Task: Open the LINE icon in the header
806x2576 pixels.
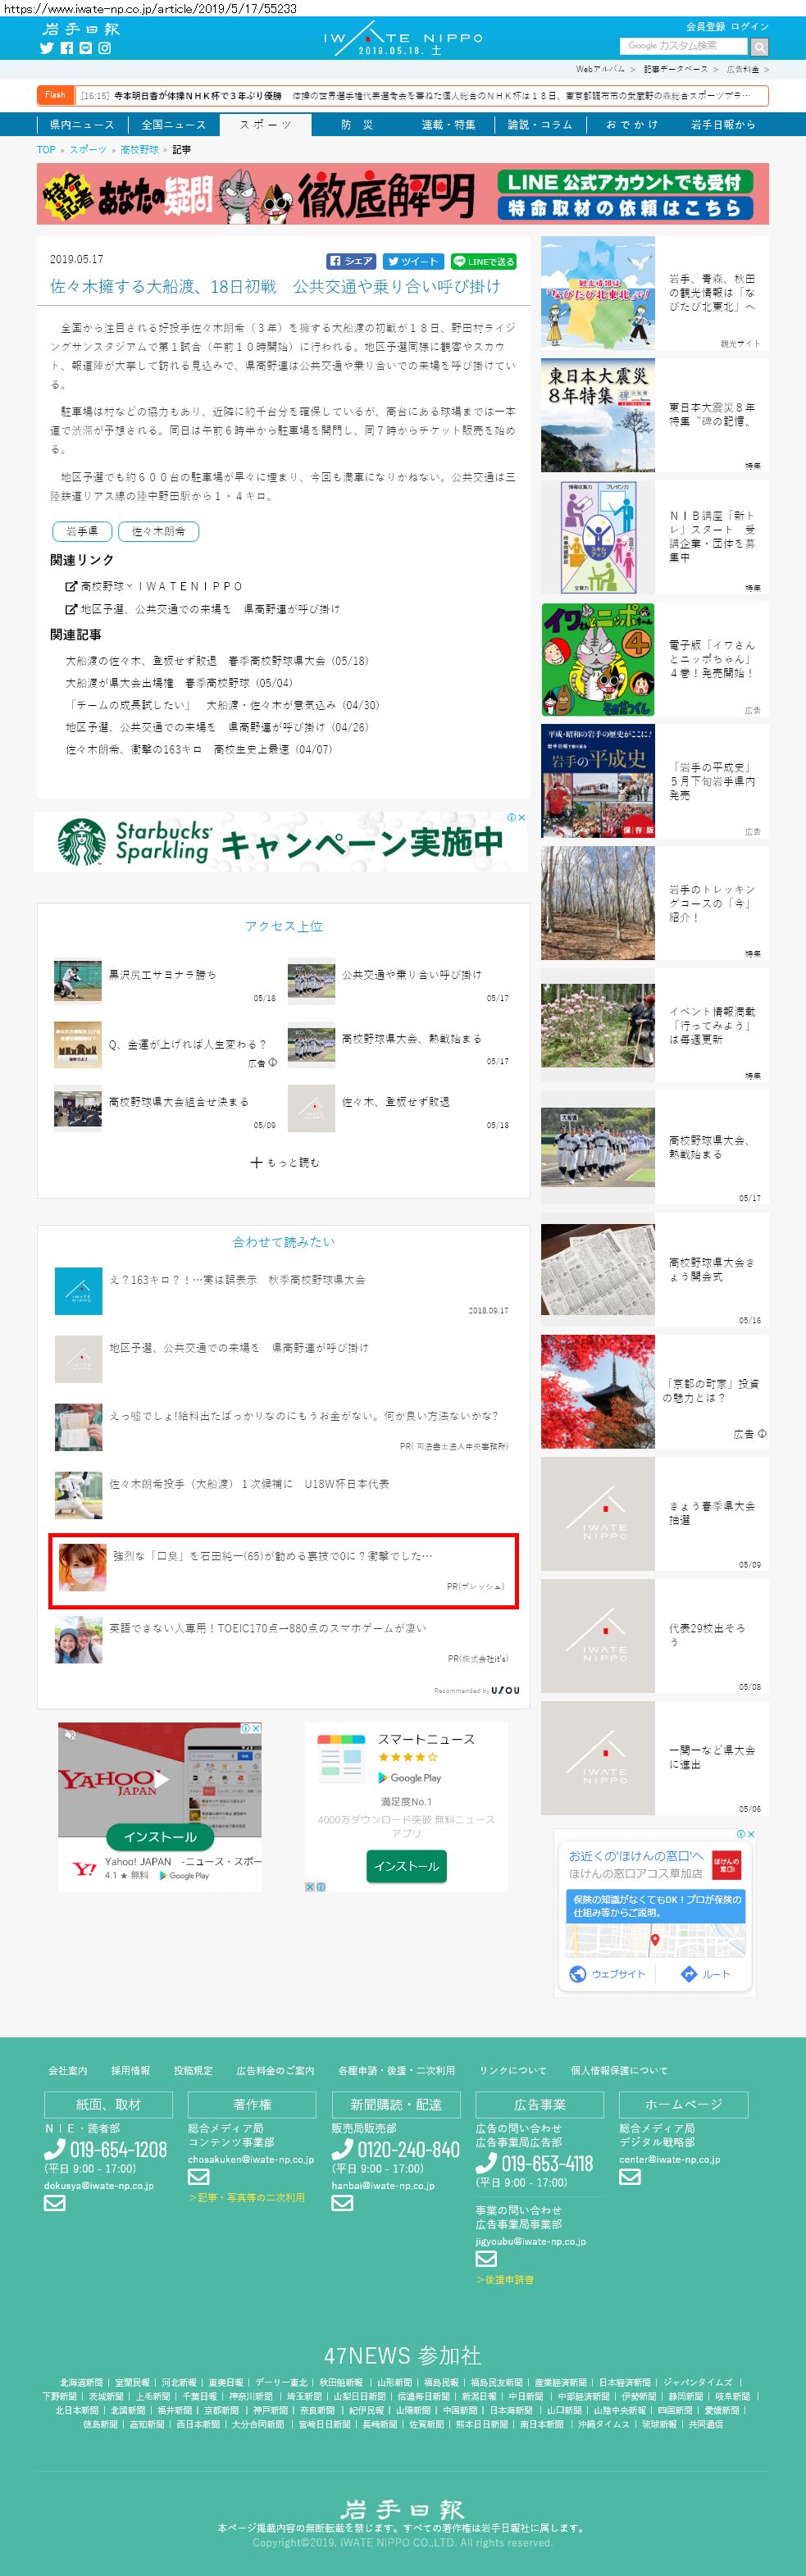Action: point(86,48)
